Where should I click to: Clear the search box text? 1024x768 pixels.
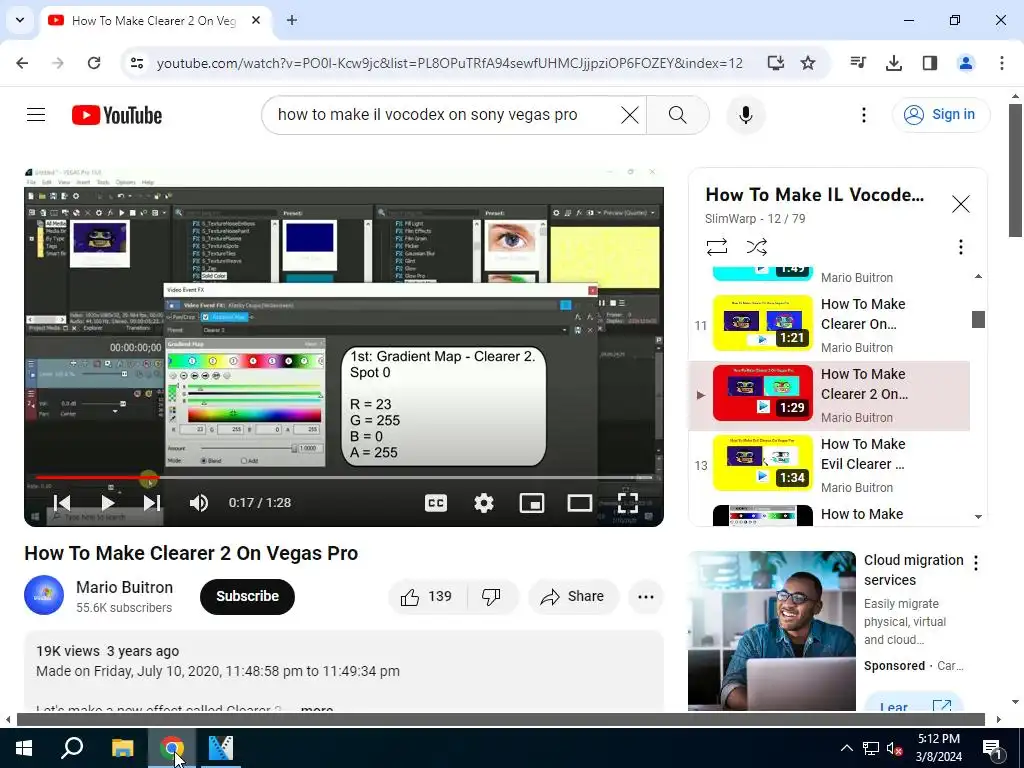(x=630, y=115)
